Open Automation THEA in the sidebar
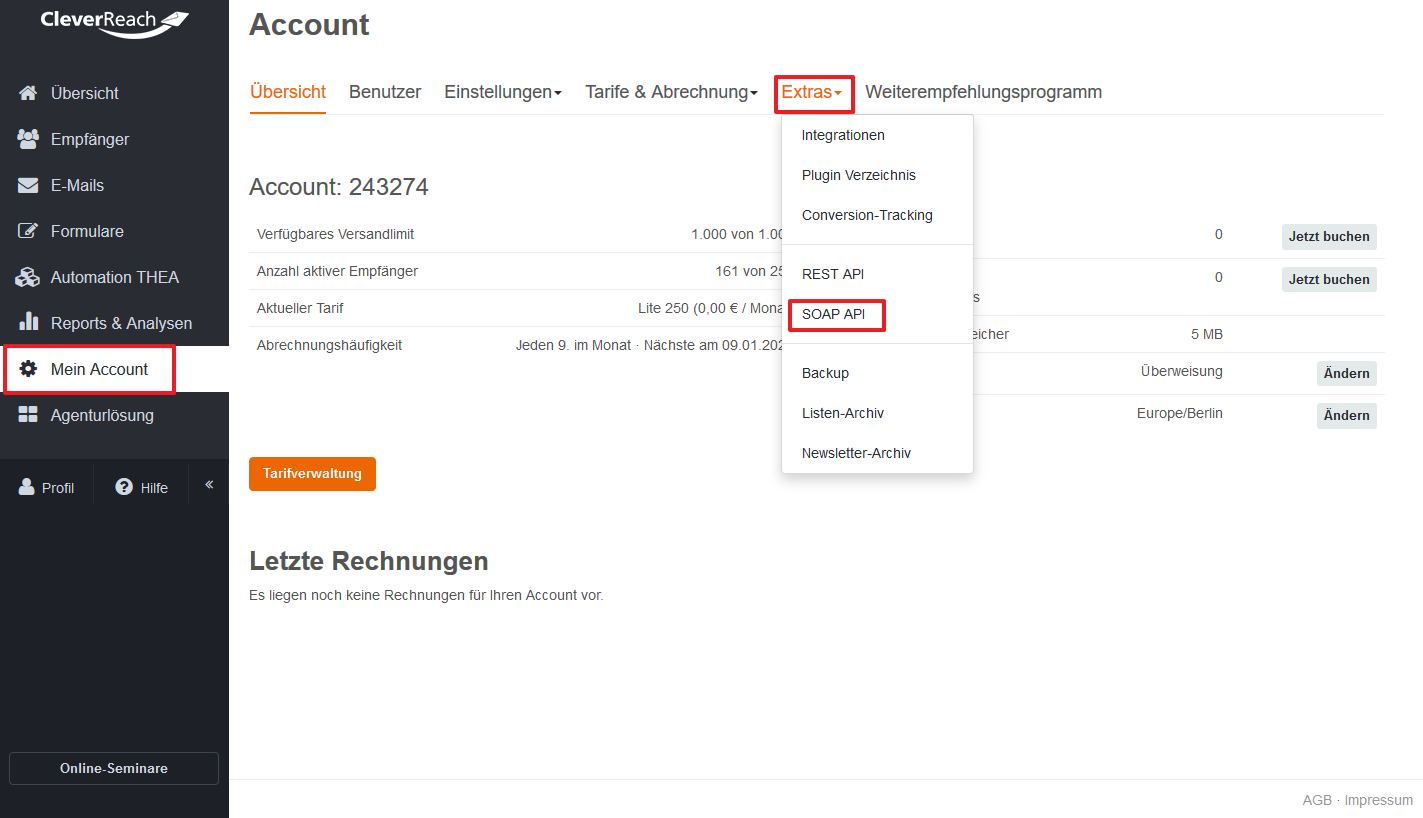 pos(114,277)
